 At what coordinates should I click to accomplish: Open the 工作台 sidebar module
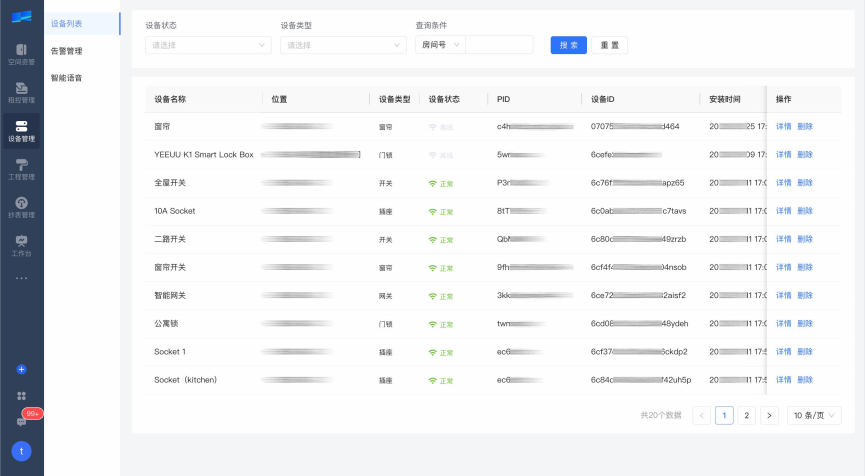22,246
